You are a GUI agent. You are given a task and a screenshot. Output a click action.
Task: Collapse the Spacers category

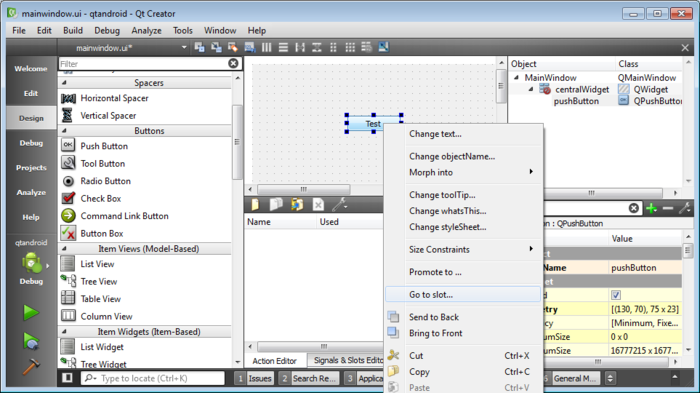click(x=64, y=83)
